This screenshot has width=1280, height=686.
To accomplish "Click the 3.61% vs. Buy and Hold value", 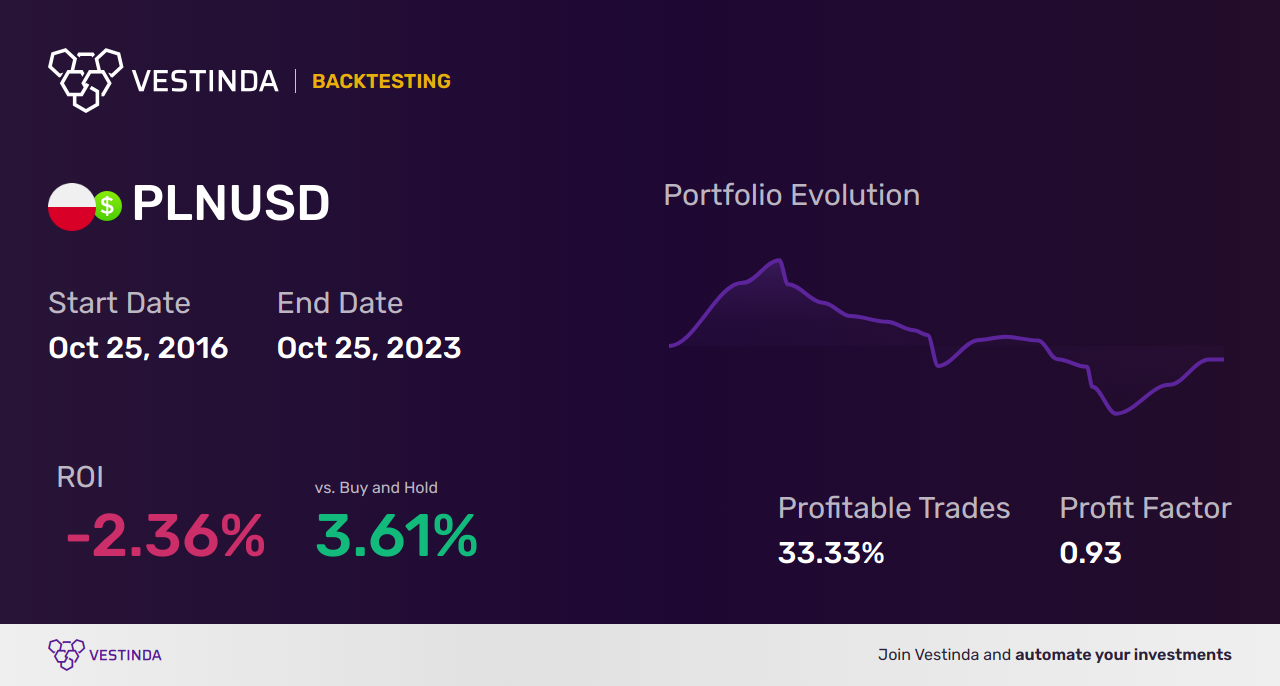I will click(x=396, y=536).
